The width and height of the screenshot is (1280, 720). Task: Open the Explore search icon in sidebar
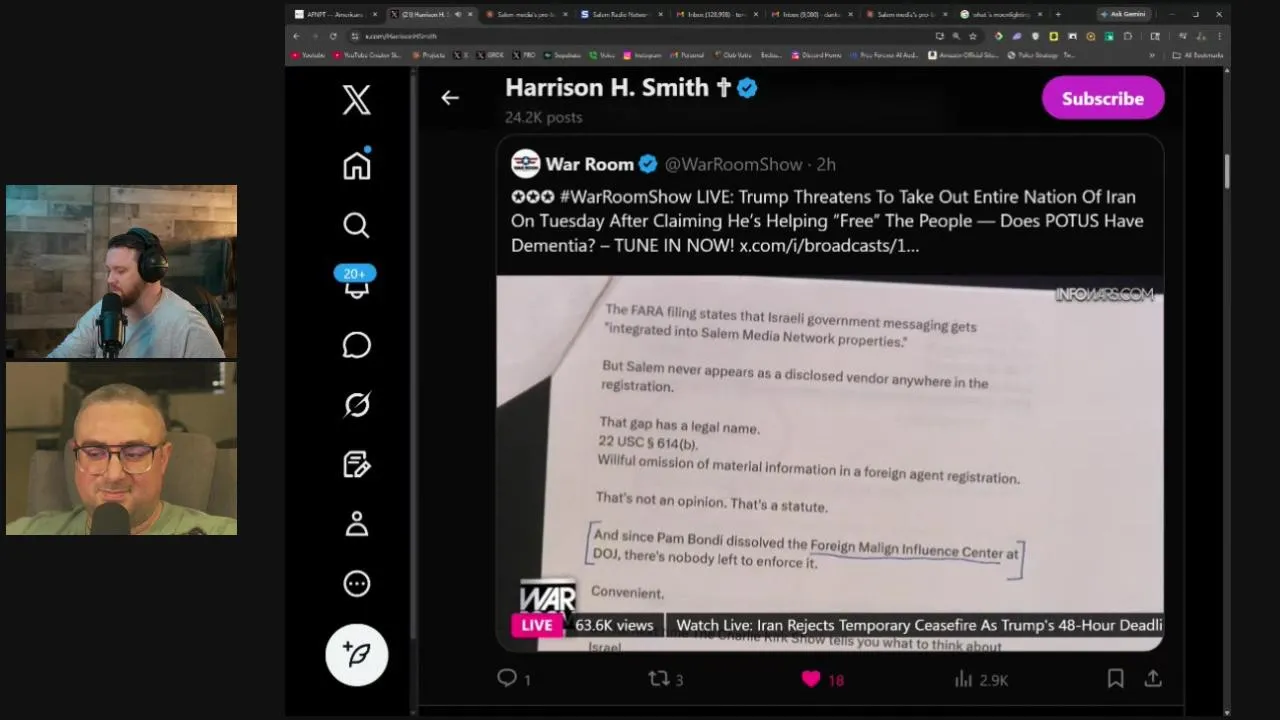click(x=356, y=225)
